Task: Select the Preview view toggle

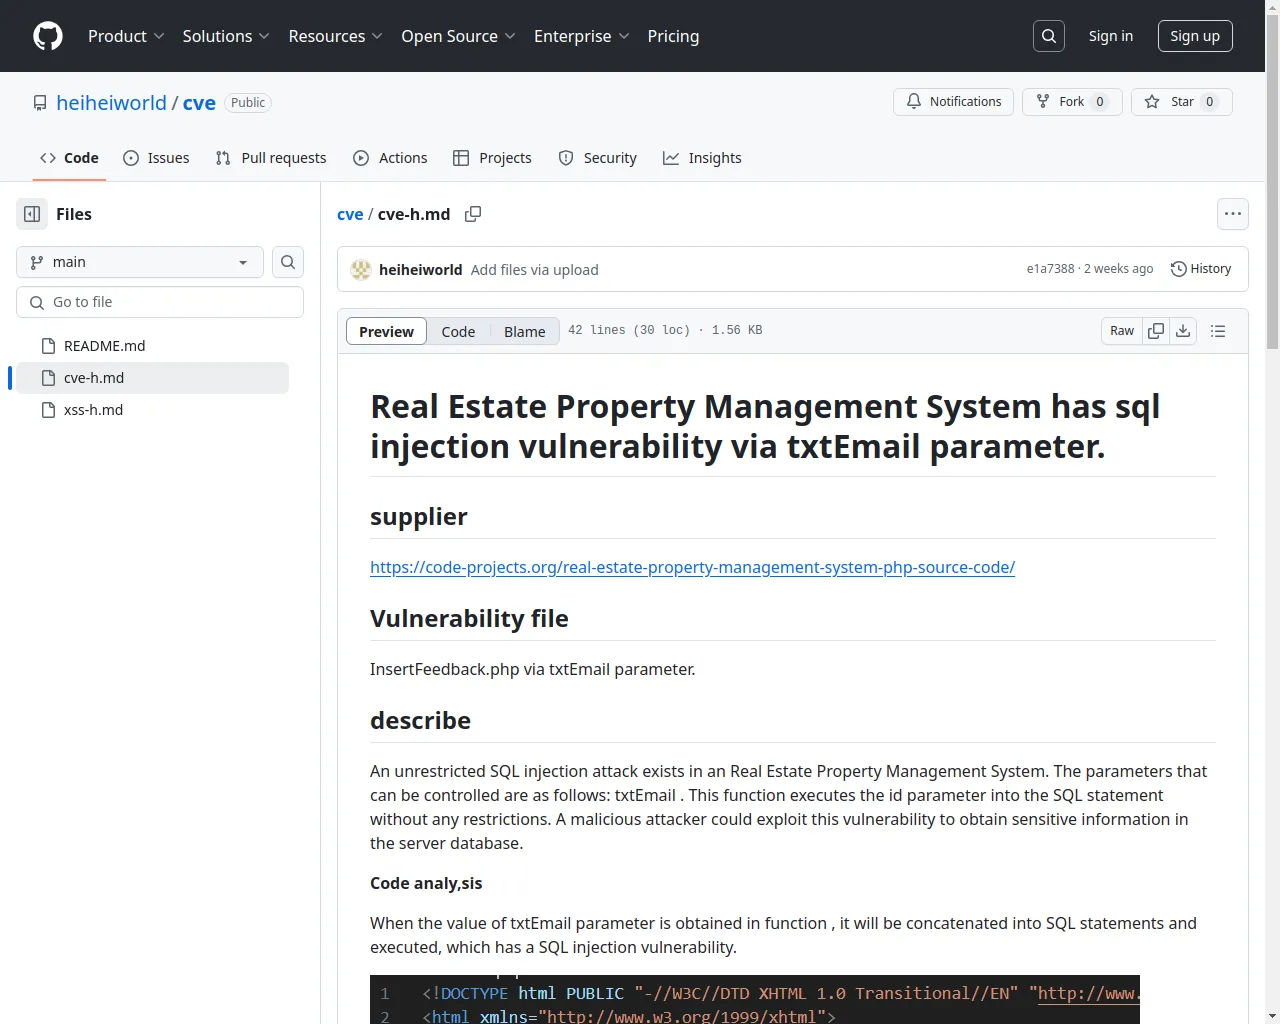Action: click(x=386, y=332)
